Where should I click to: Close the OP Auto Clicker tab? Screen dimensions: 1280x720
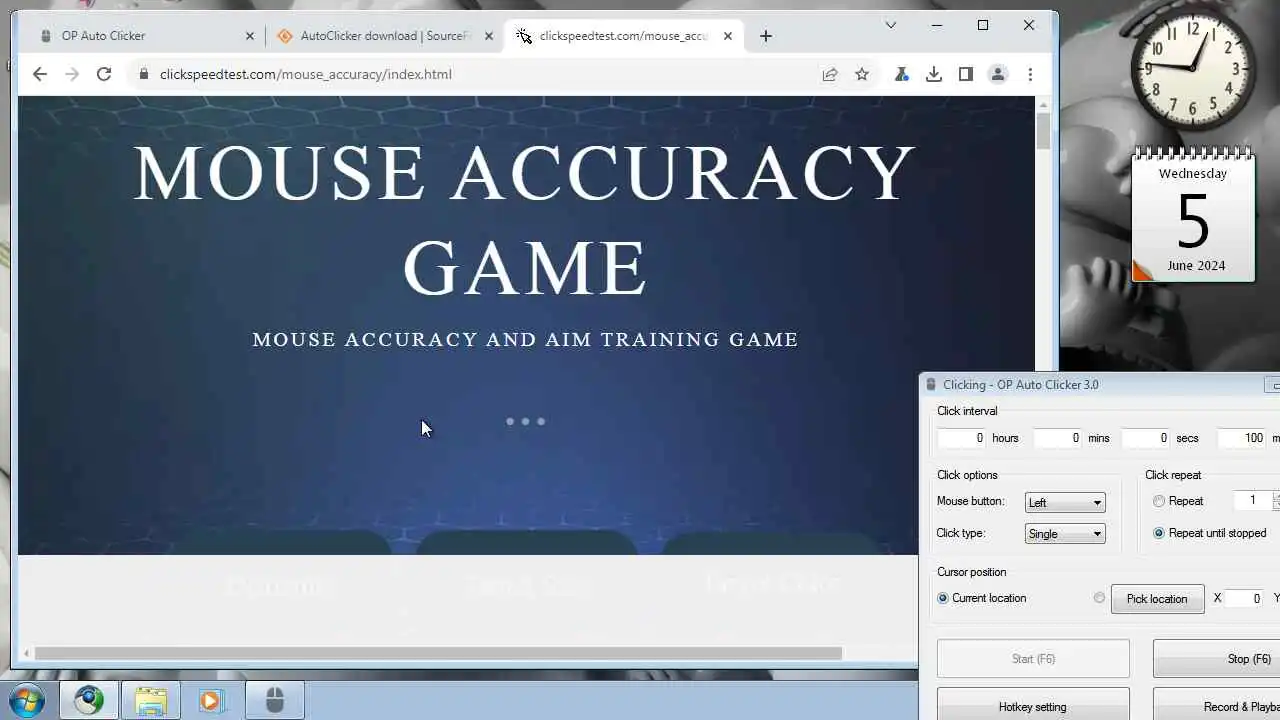coord(250,36)
